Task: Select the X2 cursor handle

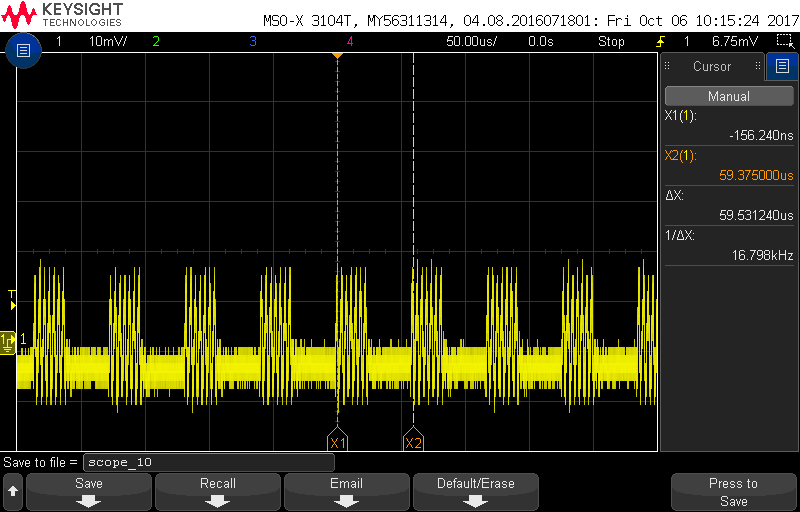Action: click(x=413, y=439)
